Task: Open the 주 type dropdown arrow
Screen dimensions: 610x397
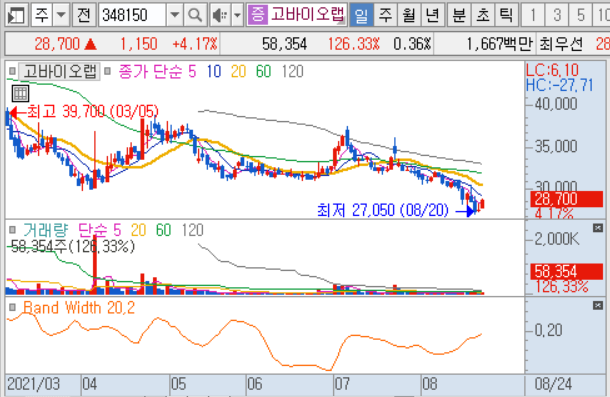Action: [x=61, y=15]
